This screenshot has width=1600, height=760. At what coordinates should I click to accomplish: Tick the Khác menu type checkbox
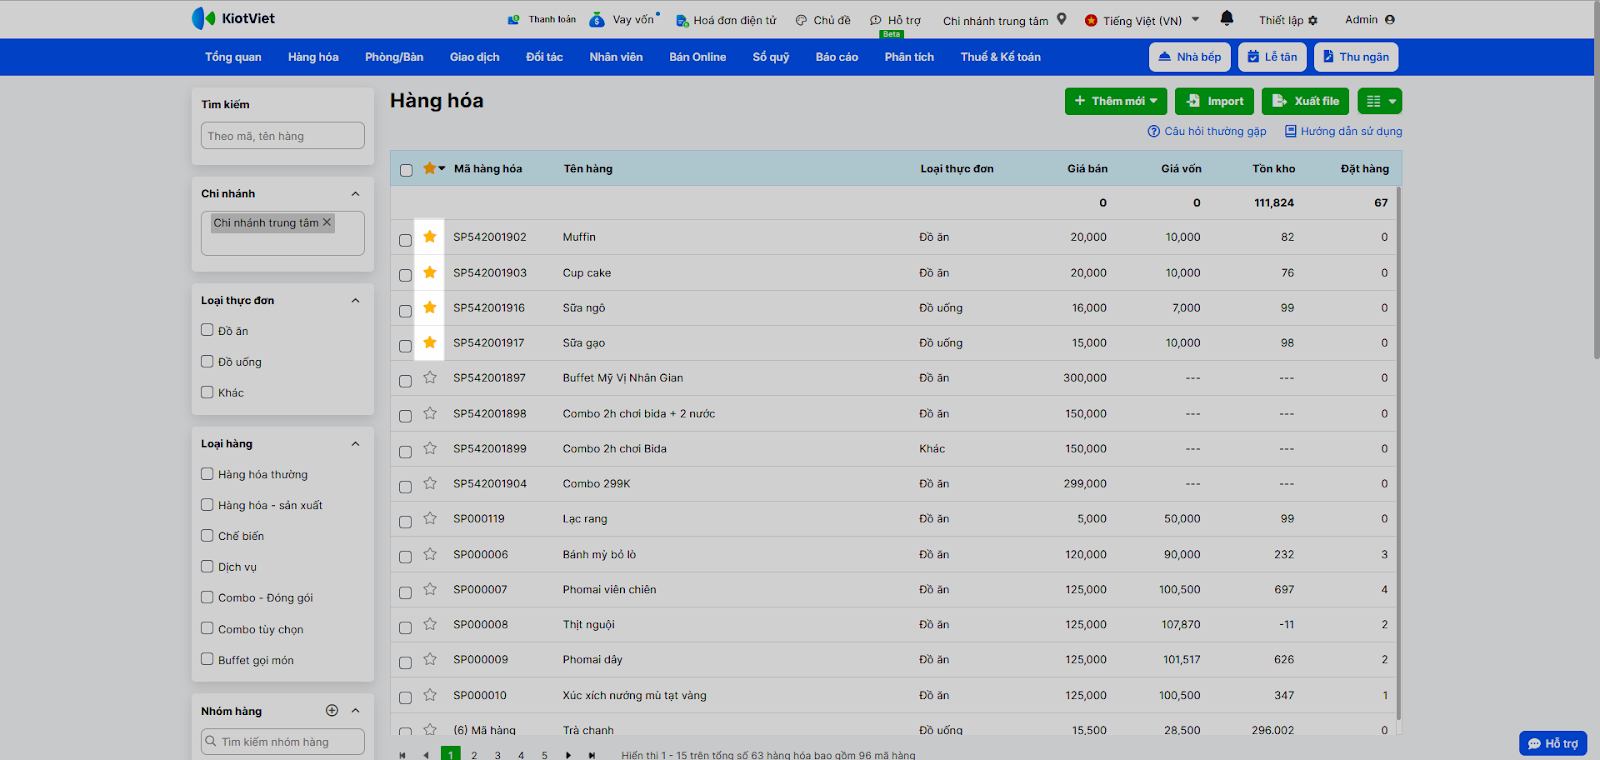click(207, 392)
